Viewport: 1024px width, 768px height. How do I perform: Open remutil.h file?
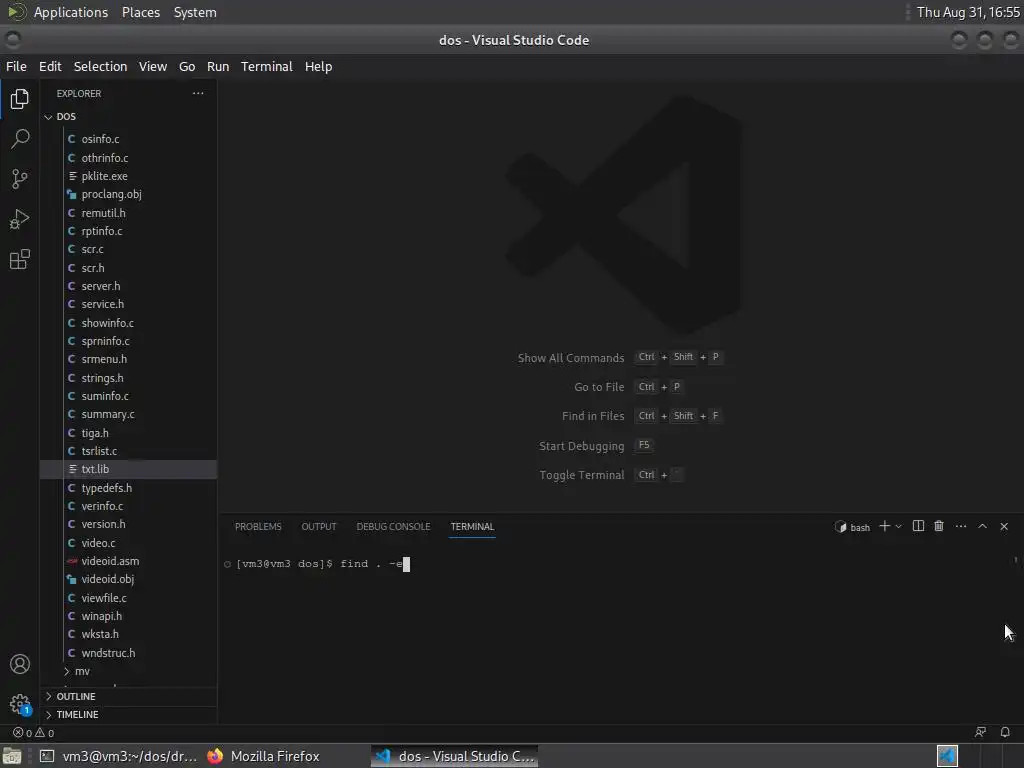click(x=128, y=213)
